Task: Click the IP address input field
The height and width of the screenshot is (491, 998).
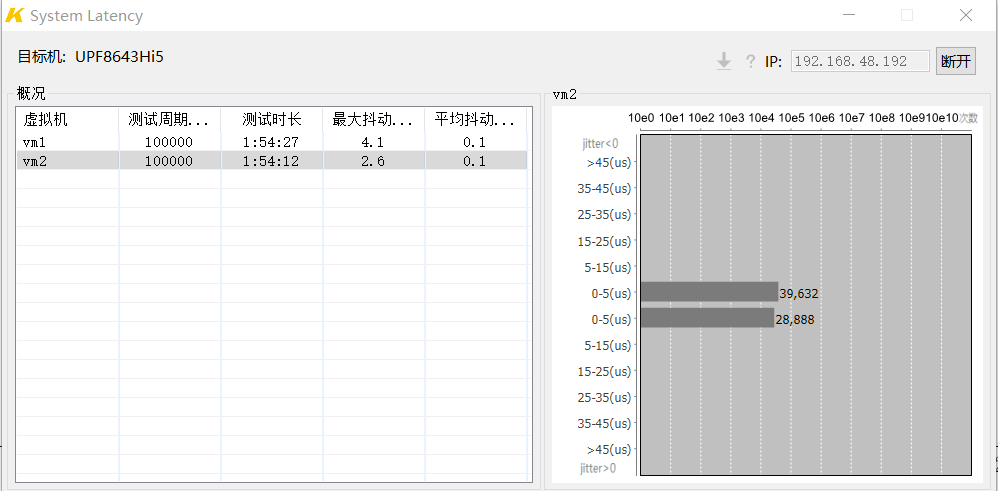Action: [x=860, y=62]
